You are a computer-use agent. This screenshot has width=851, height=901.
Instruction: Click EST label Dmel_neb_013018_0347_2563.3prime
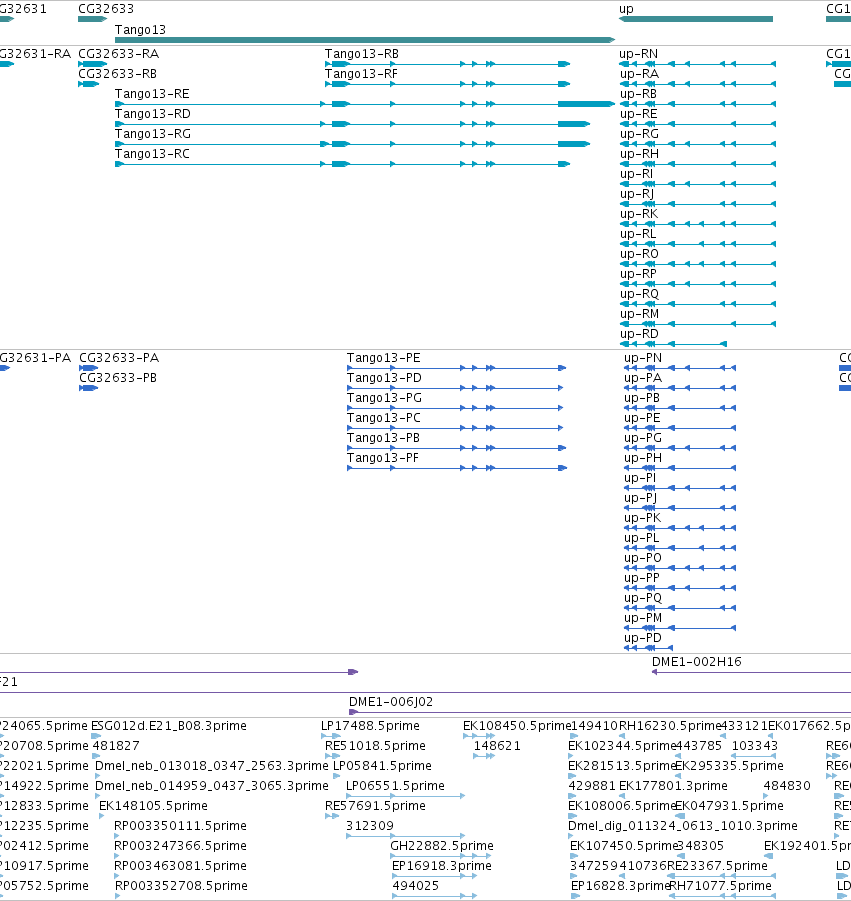pyautogui.click(x=211, y=766)
